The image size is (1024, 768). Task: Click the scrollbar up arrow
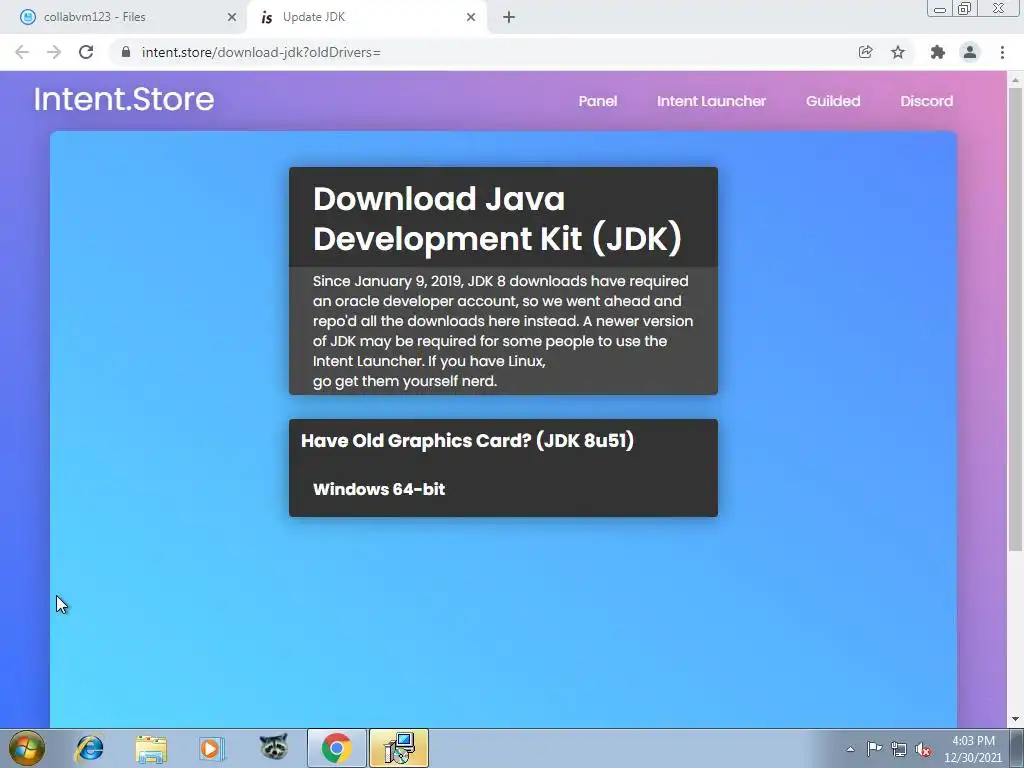click(1015, 80)
